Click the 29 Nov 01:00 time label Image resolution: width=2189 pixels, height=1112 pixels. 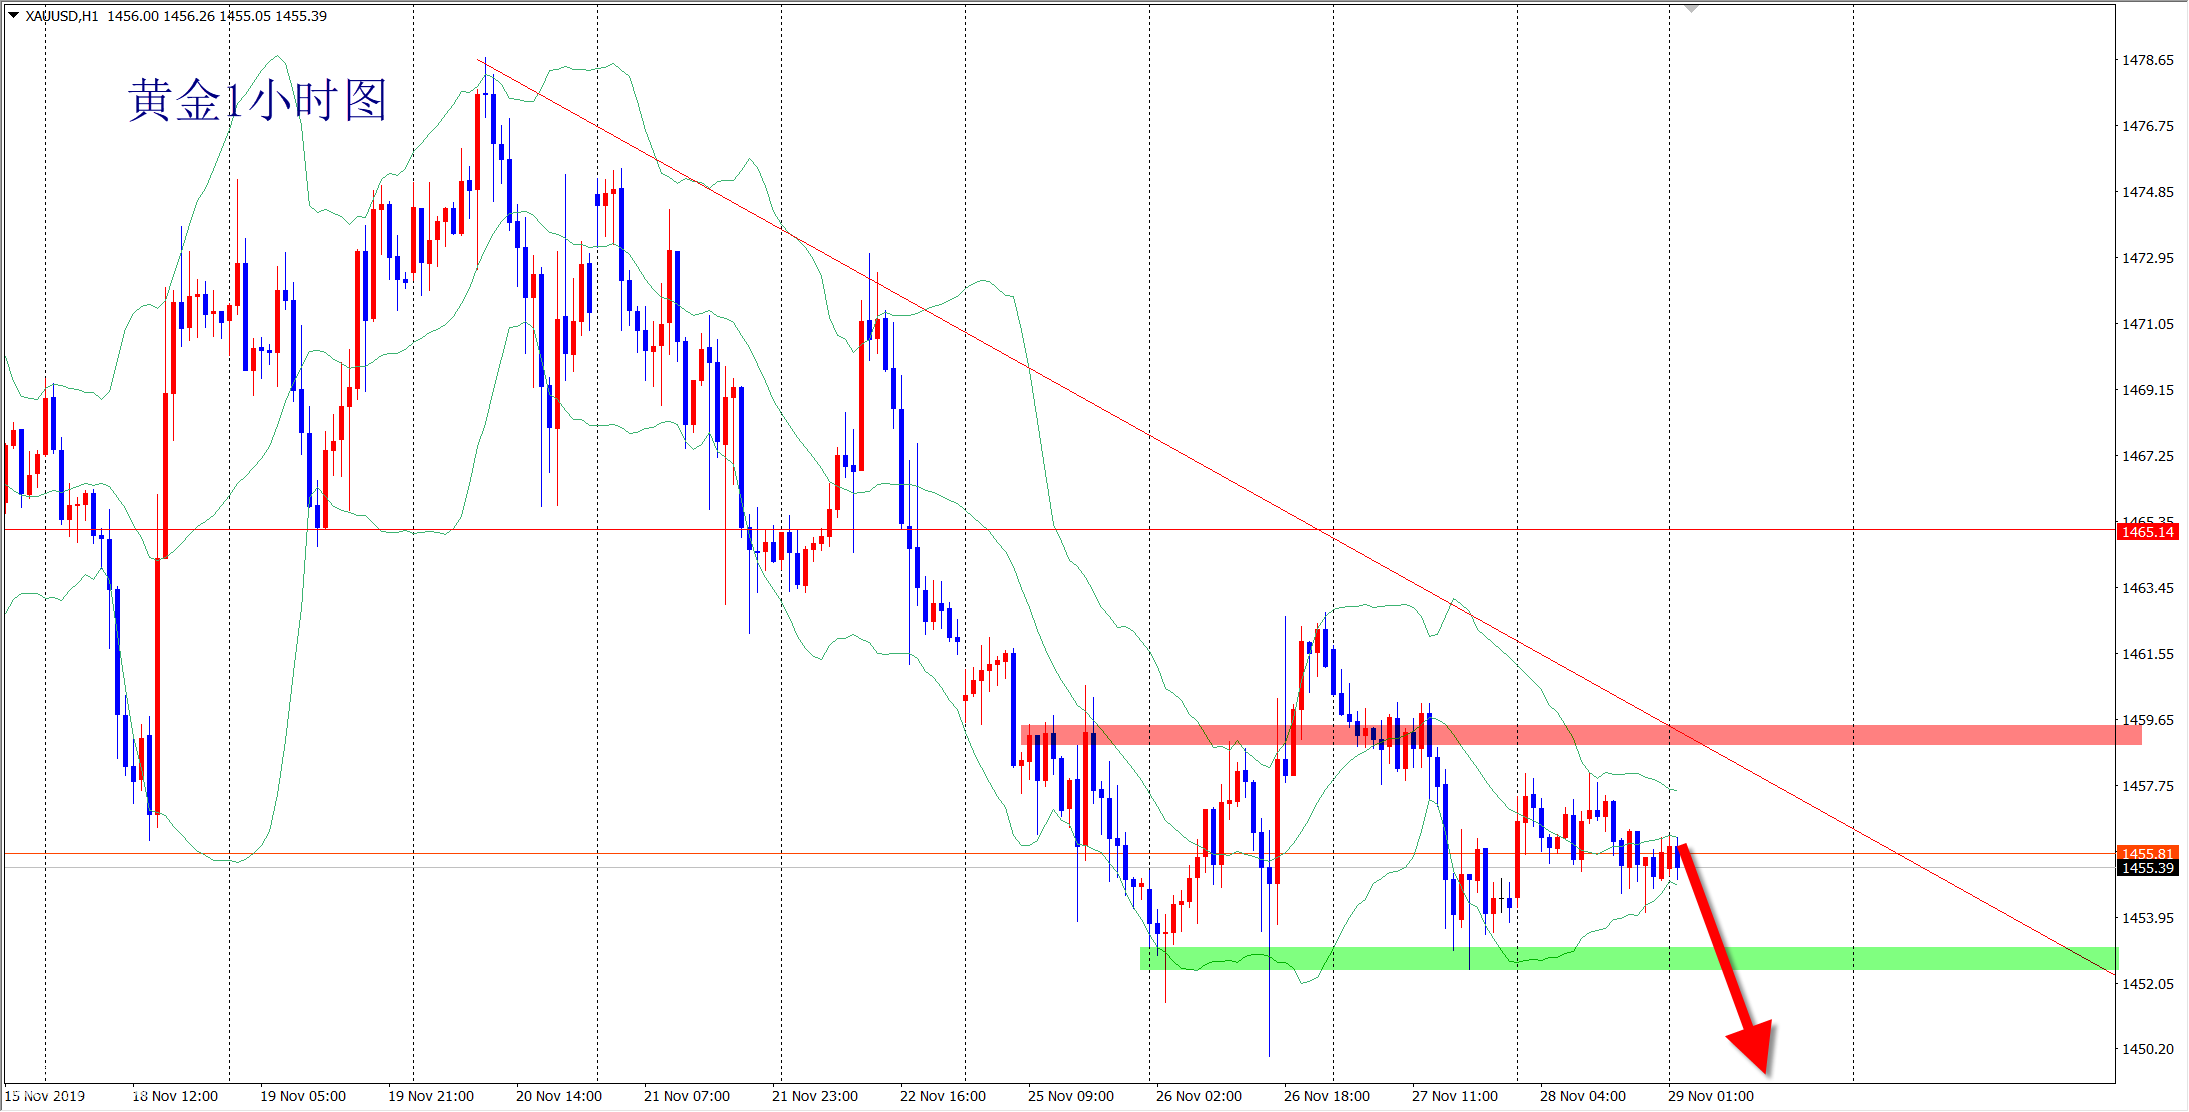pyautogui.click(x=1710, y=1096)
